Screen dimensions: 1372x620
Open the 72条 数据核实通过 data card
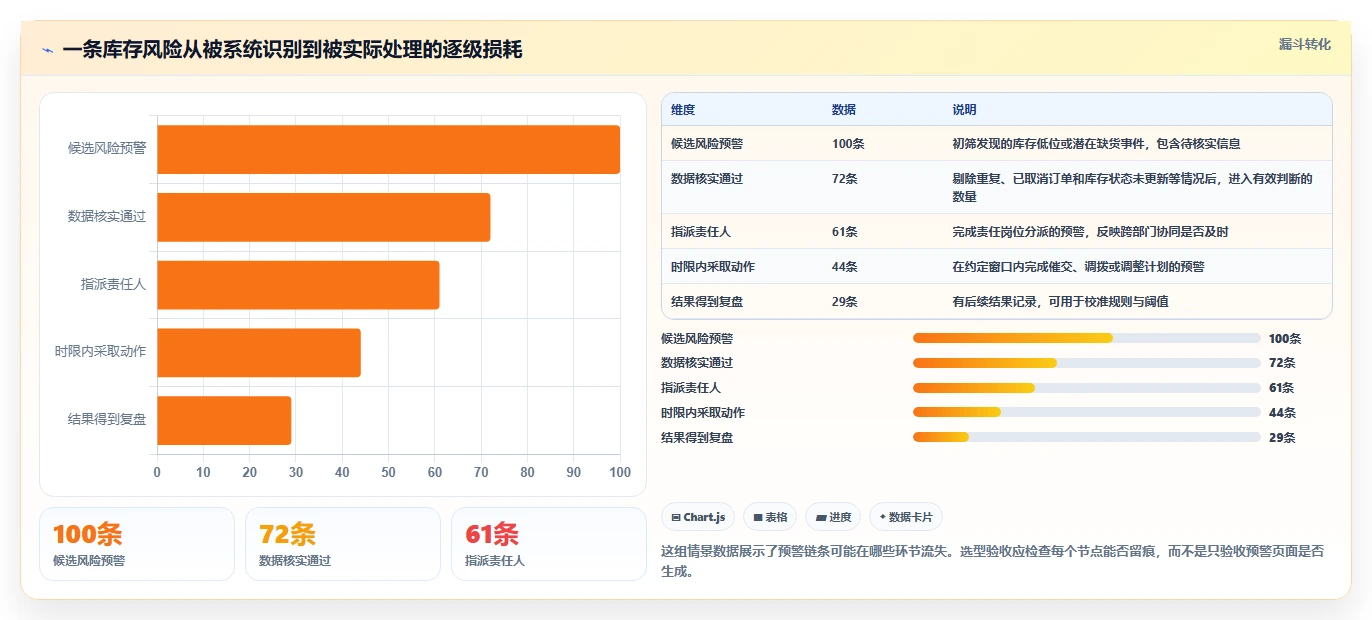(343, 544)
